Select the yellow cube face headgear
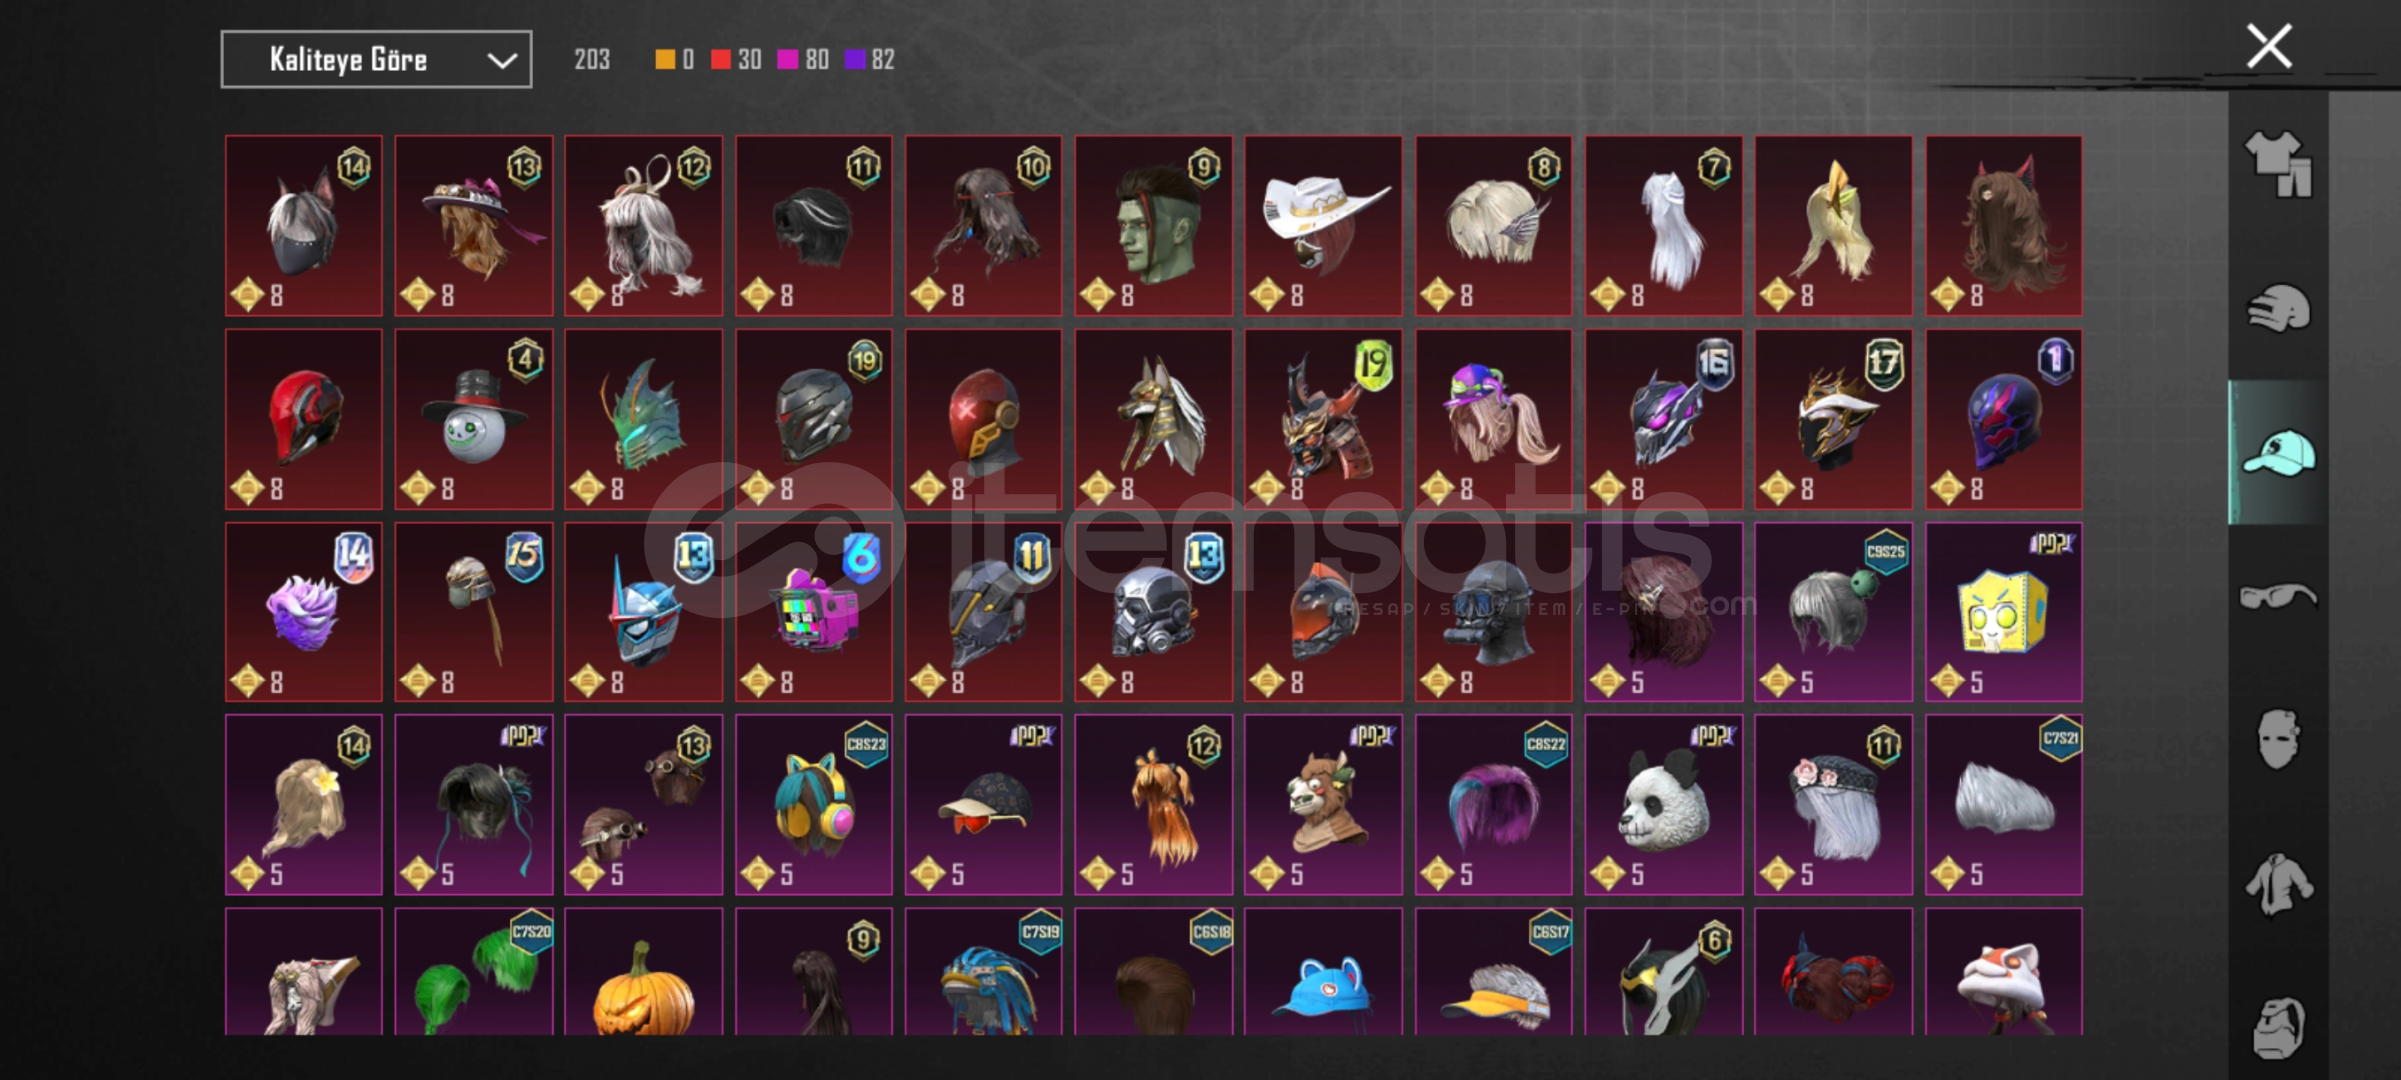Image resolution: width=2401 pixels, height=1080 pixels. click(x=2004, y=612)
